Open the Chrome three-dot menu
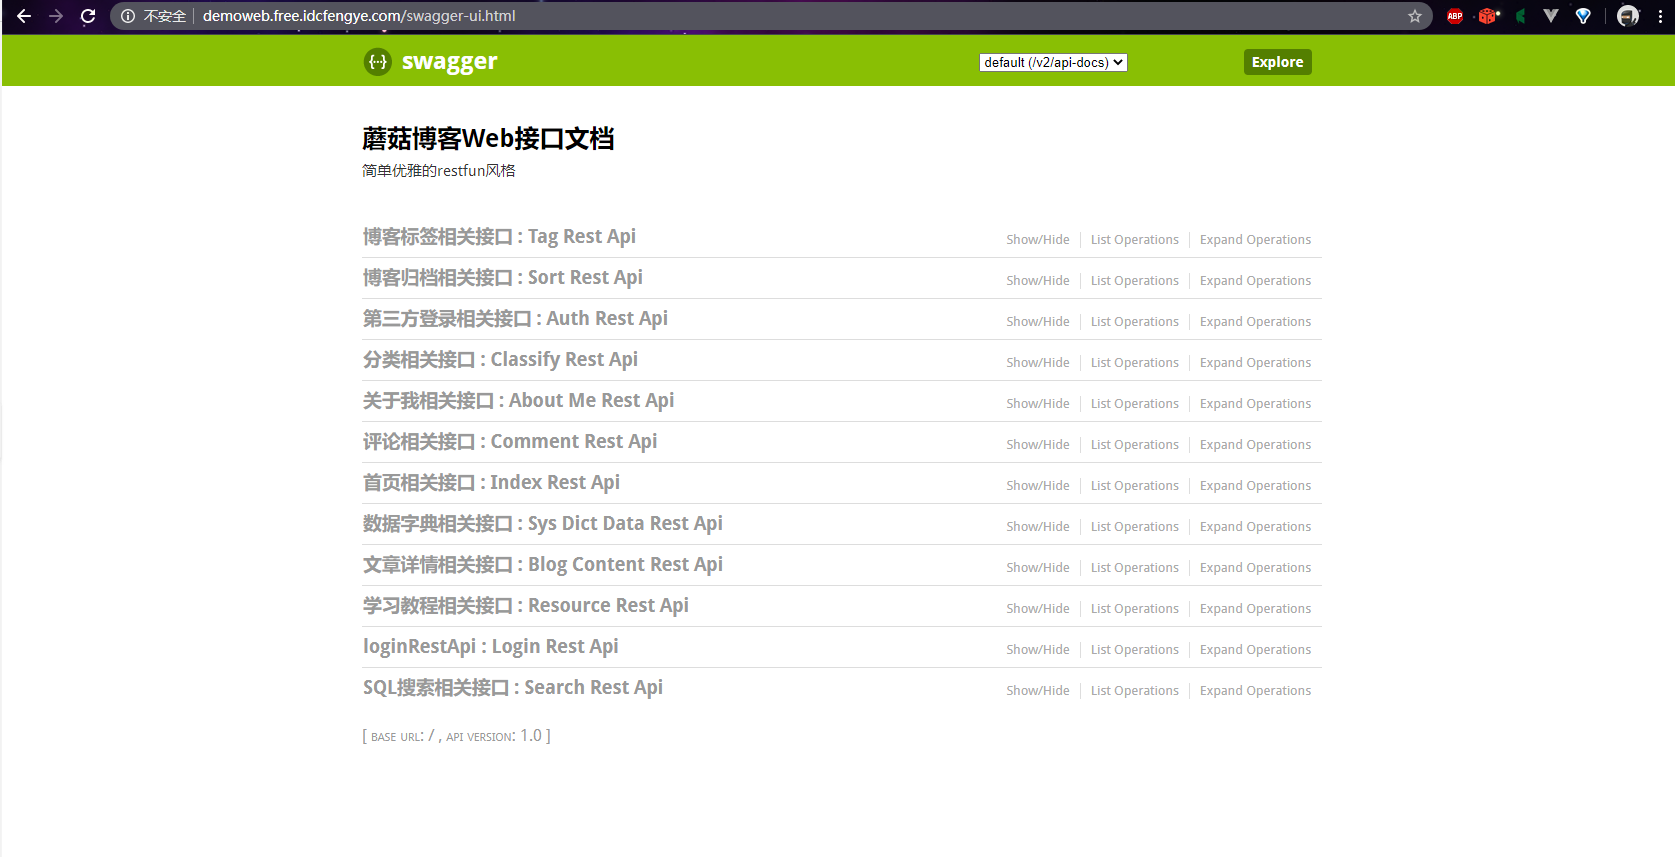This screenshot has width=1675, height=857. 1660,16
